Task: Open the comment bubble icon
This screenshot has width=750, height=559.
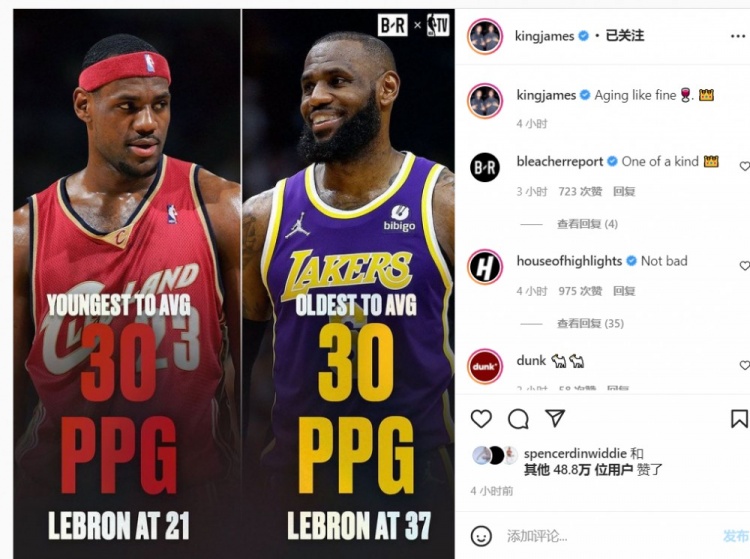Action: [x=518, y=419]
